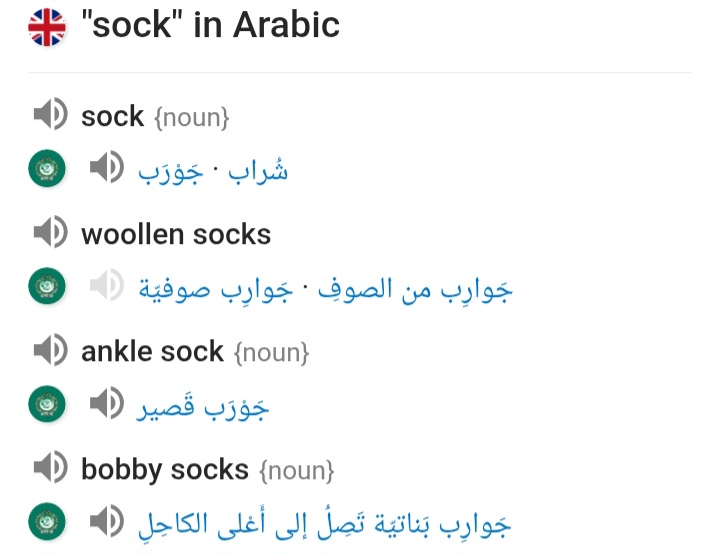Click the greyed-out speaker beside جَوارِب صوفيّة
The width and height of the screenshot is (720, 554).
(107, 285)
